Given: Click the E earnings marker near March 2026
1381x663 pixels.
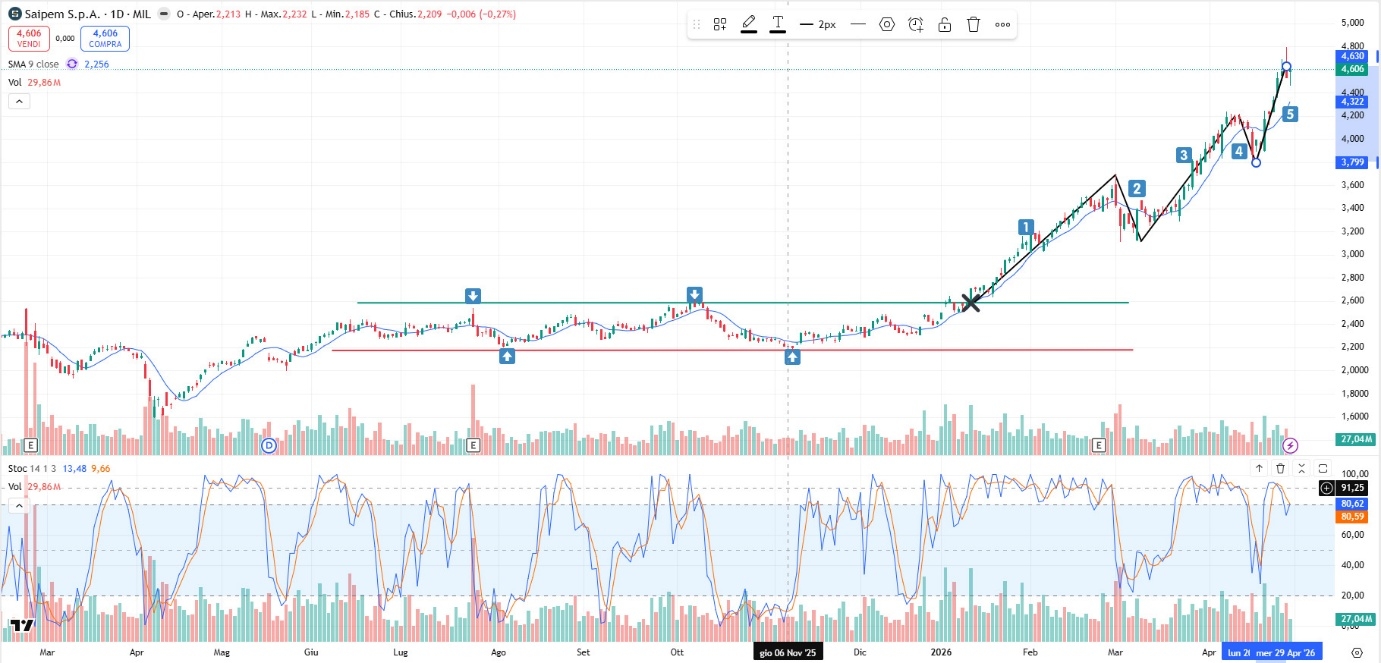Looking at the screenshot, I should pos(1098,445).
